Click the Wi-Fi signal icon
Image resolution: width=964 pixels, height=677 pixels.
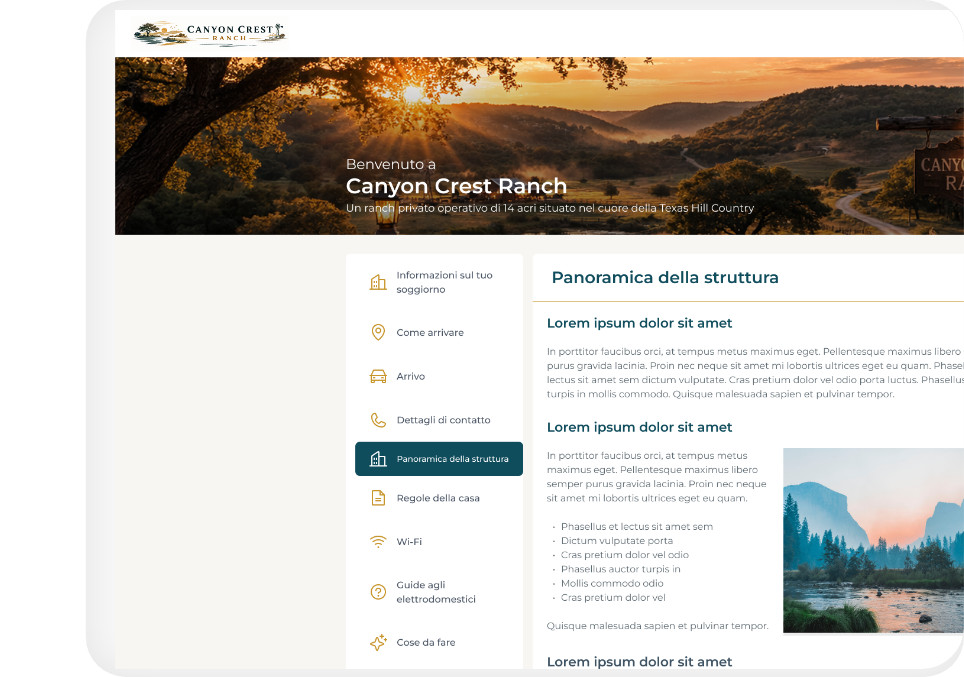pyautogui.click(x=378, y=542)
